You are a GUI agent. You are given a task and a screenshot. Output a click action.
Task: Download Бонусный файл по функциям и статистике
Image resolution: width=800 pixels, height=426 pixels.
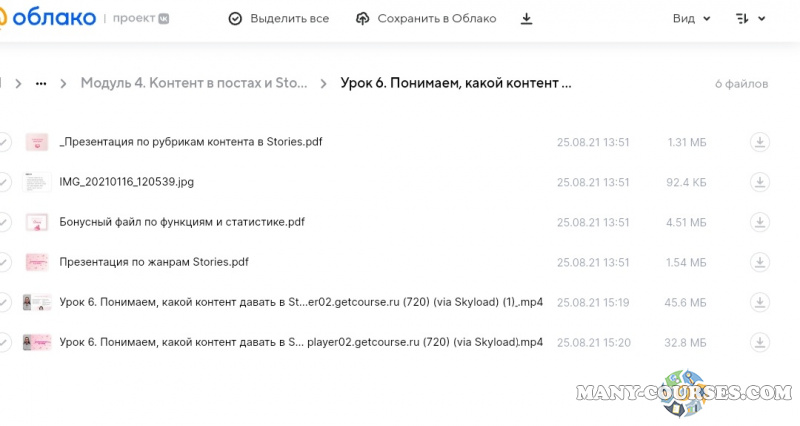(x=759, y=222)
